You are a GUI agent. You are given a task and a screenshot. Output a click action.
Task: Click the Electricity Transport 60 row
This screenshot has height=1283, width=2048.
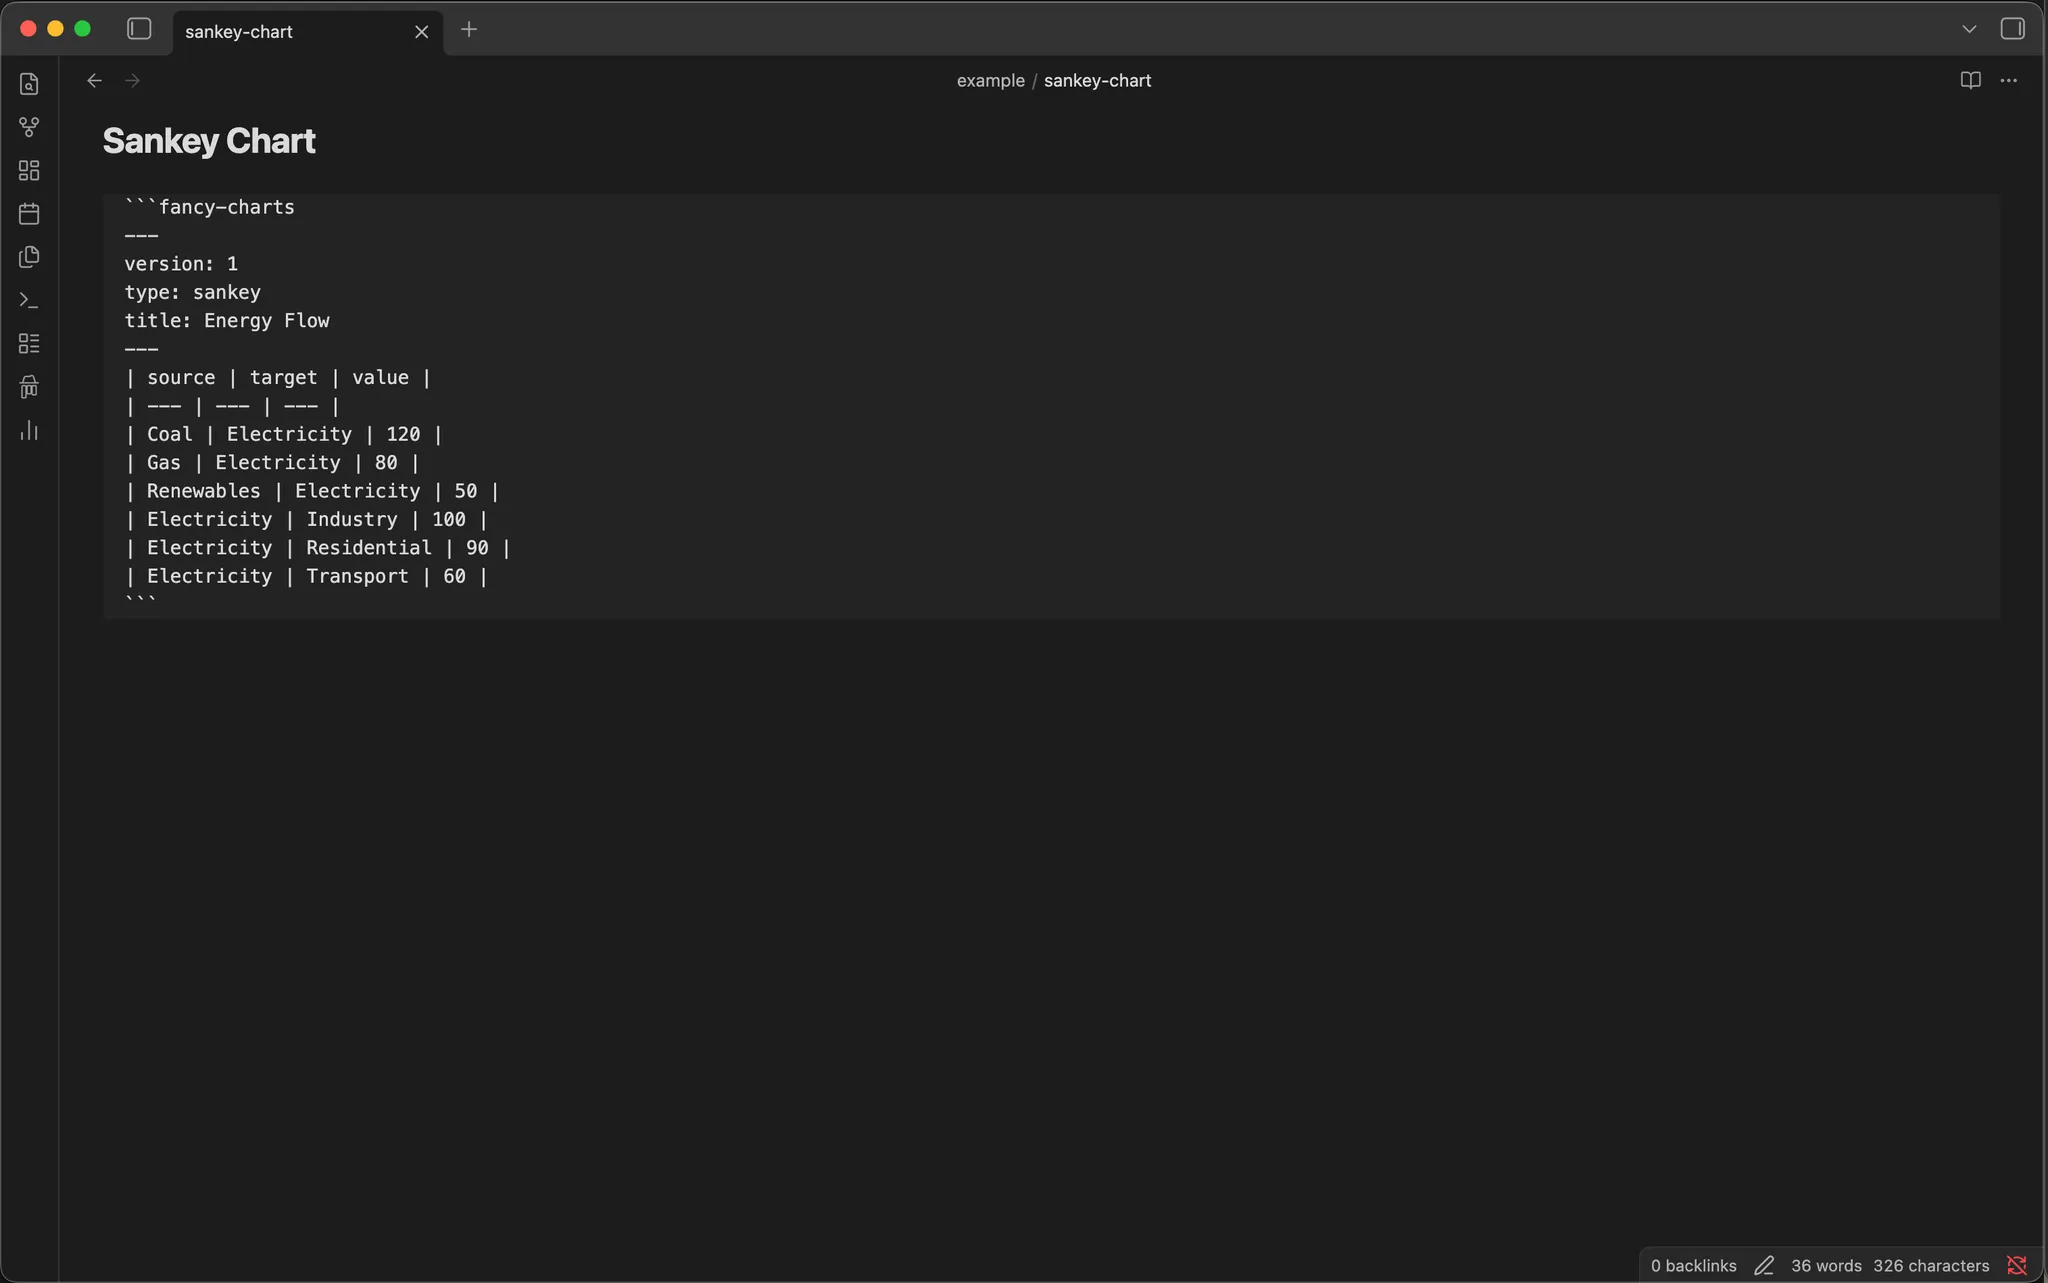click(x=306, y=577)
